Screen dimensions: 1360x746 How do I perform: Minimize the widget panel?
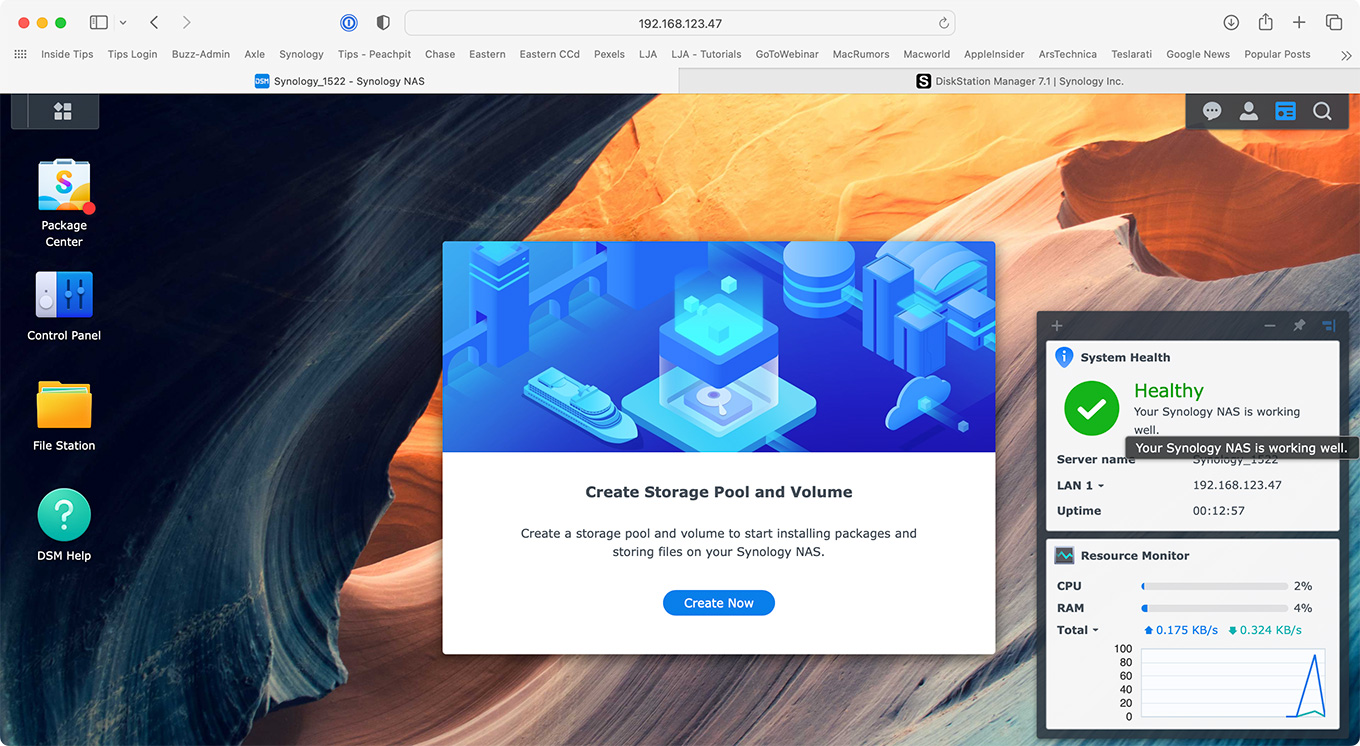[1270, 326]
